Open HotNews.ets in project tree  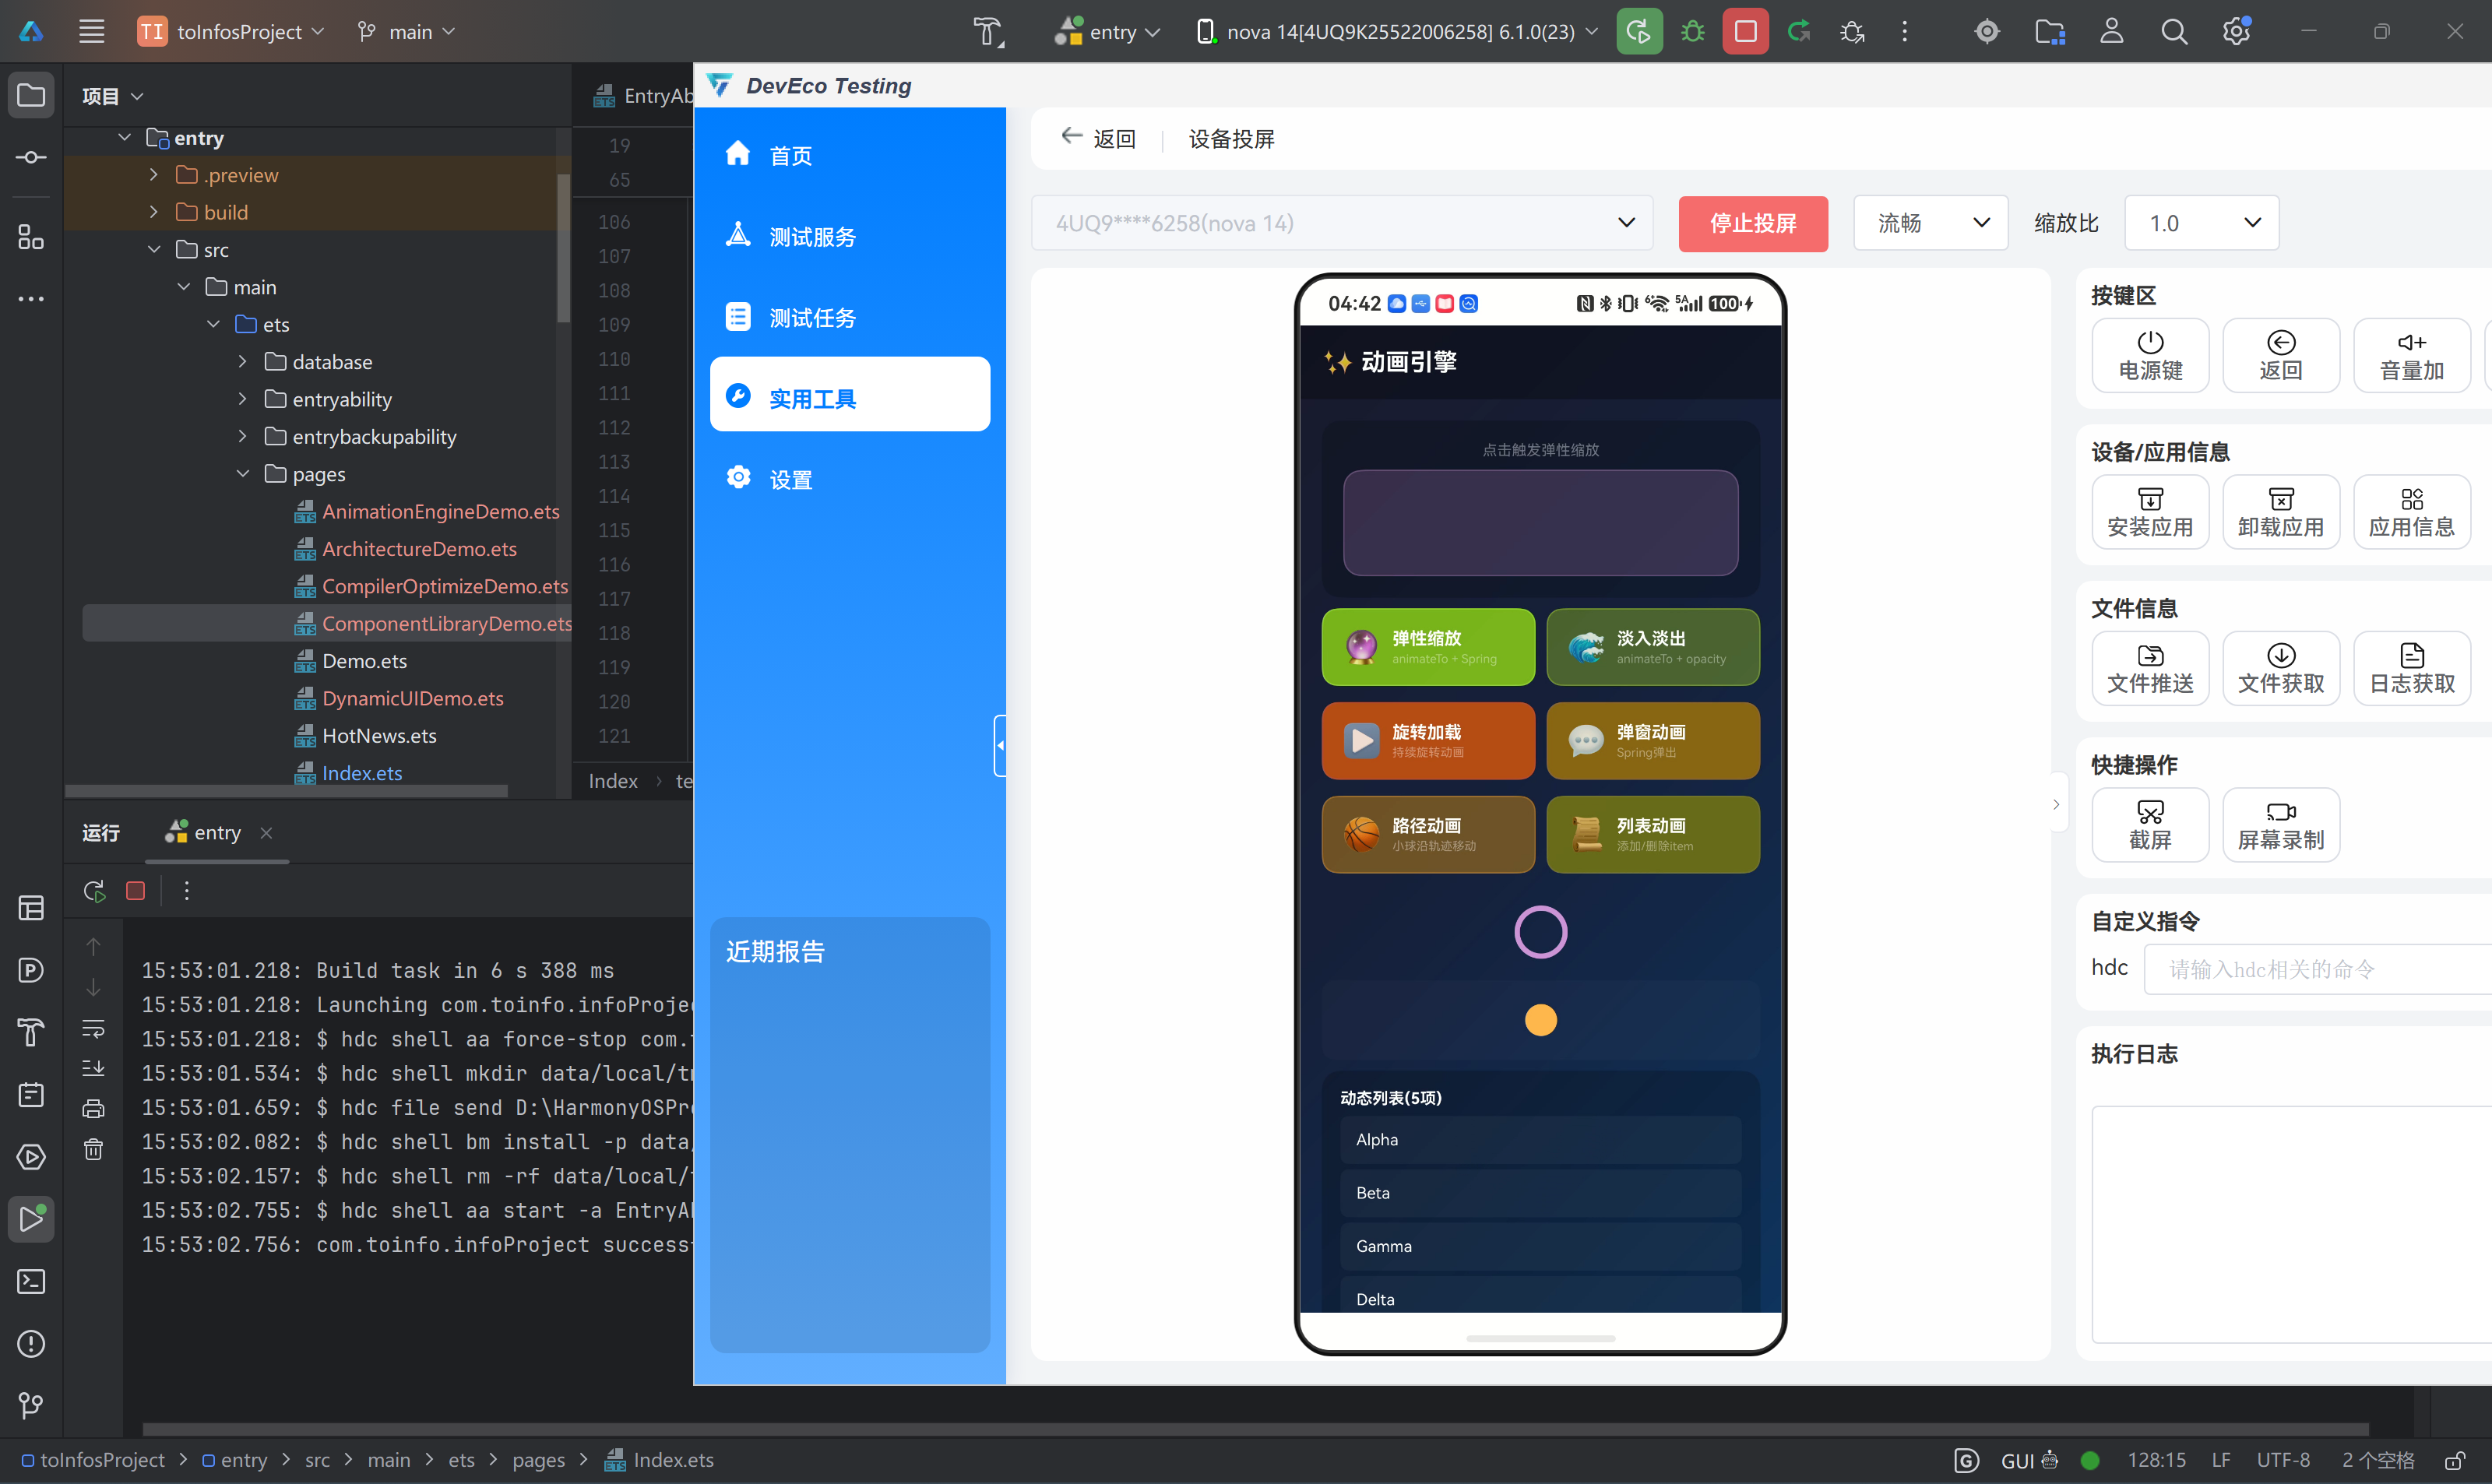pos(379,735)
